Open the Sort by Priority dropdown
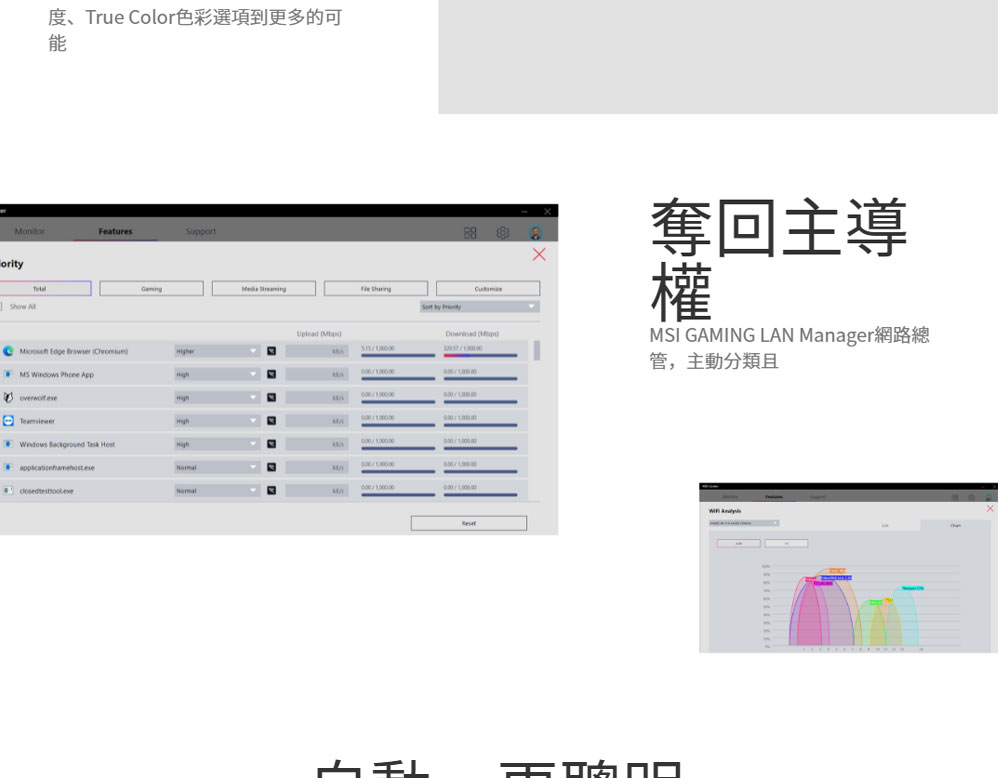This screenshot has height=778, width=1000. click(x=480, y=307)
